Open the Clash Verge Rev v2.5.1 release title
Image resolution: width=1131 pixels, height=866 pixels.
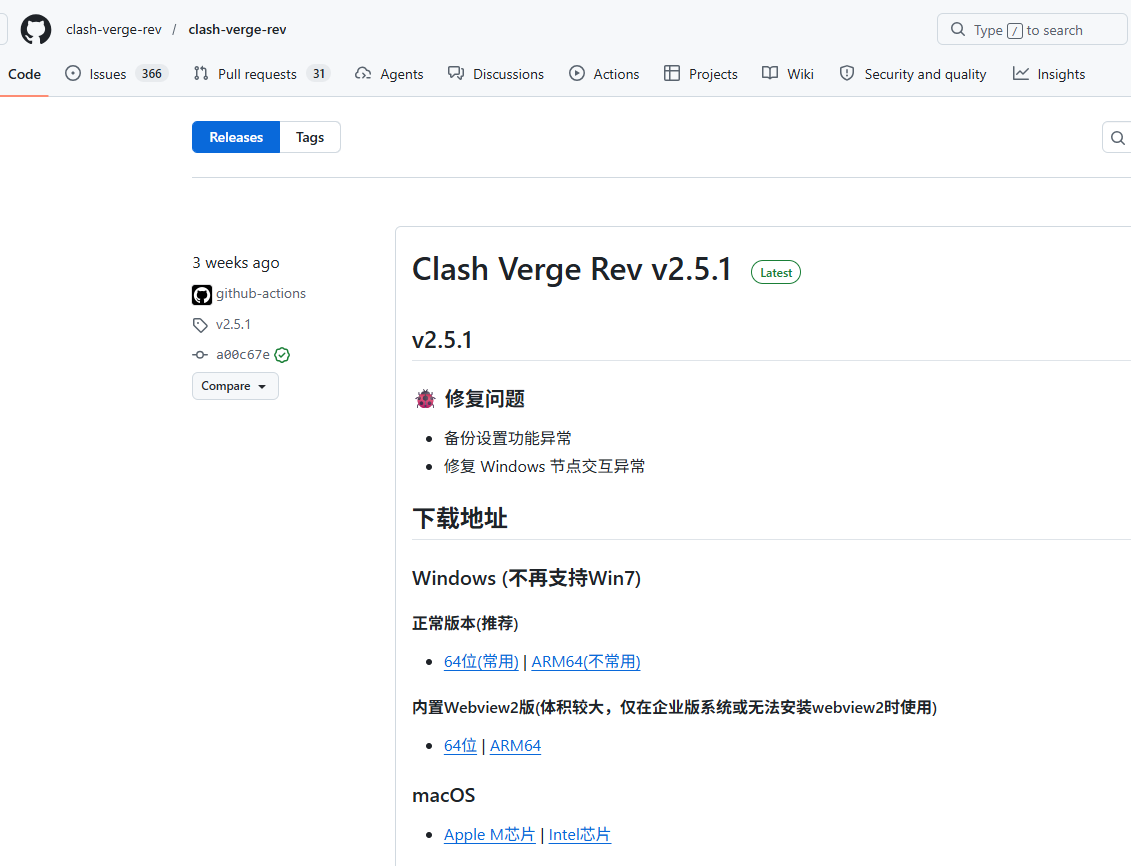tap(572, 270)
